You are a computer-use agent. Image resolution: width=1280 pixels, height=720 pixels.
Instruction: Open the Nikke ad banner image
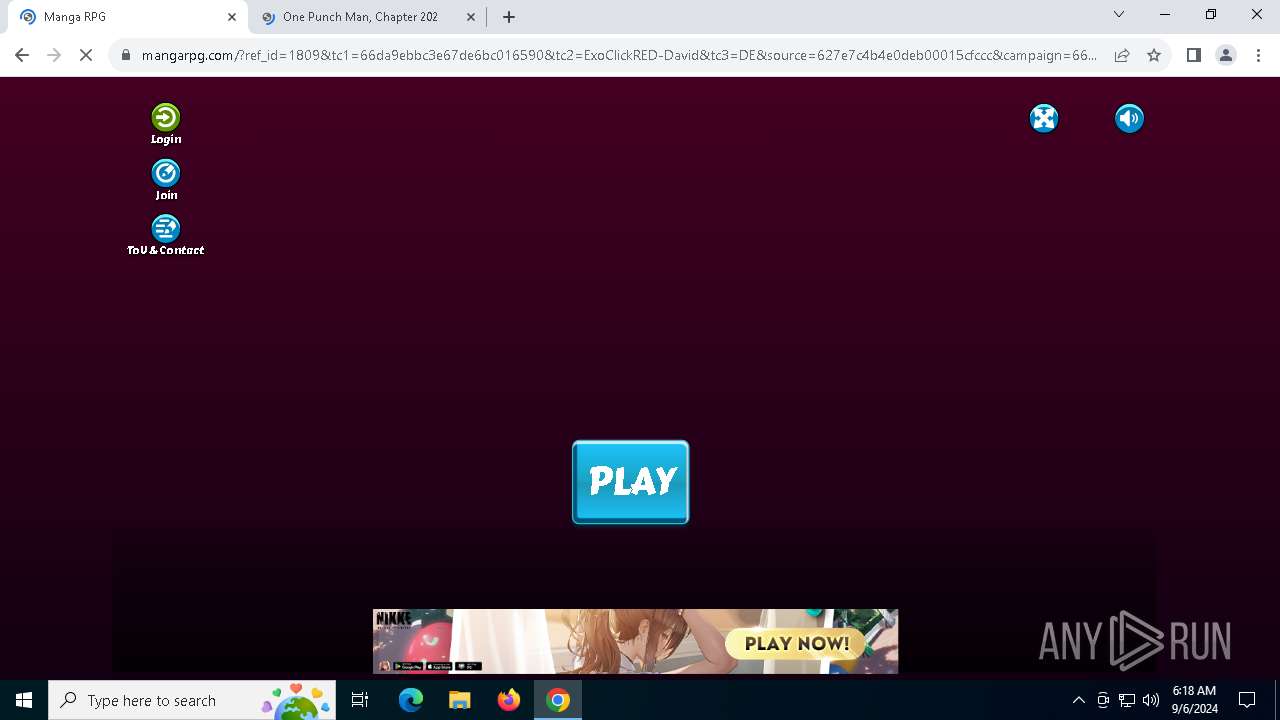pos(635,641)
